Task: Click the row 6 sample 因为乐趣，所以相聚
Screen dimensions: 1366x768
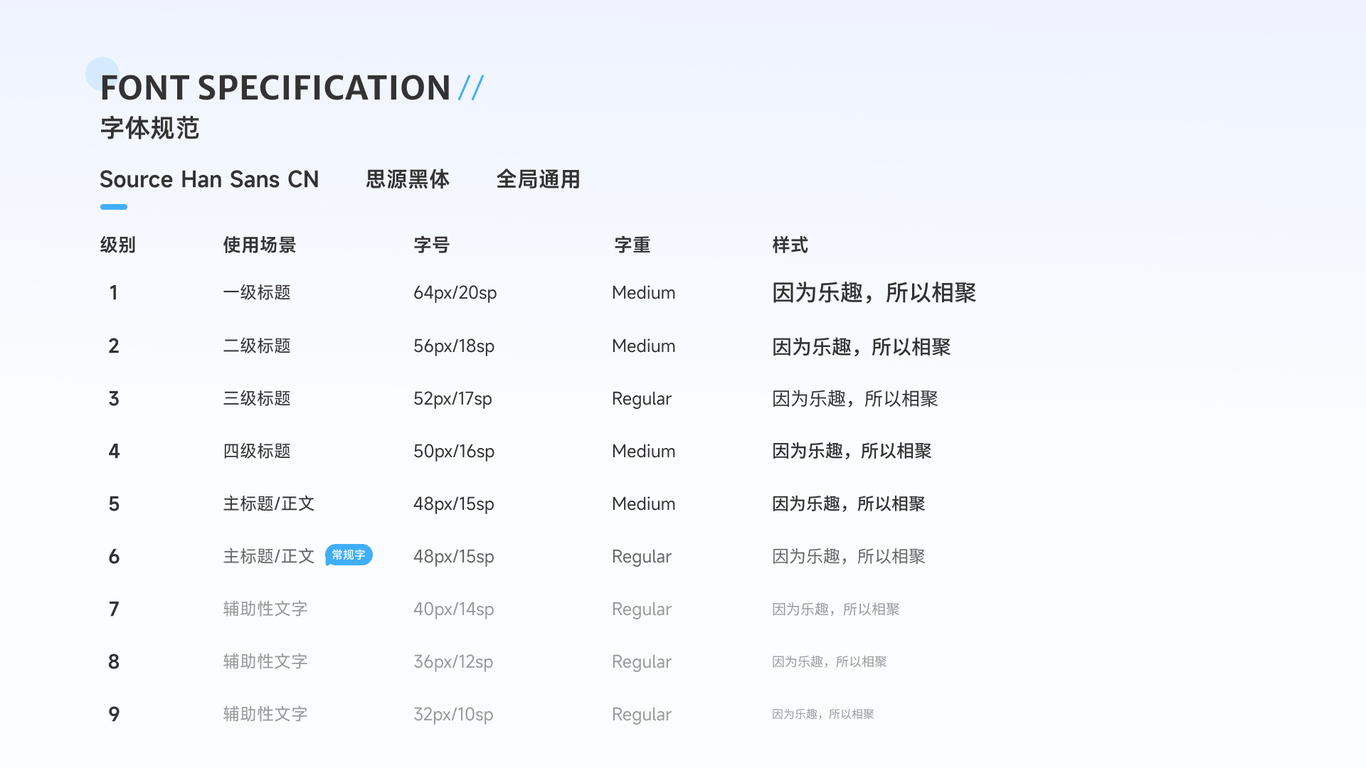Action: click(849, 557)
